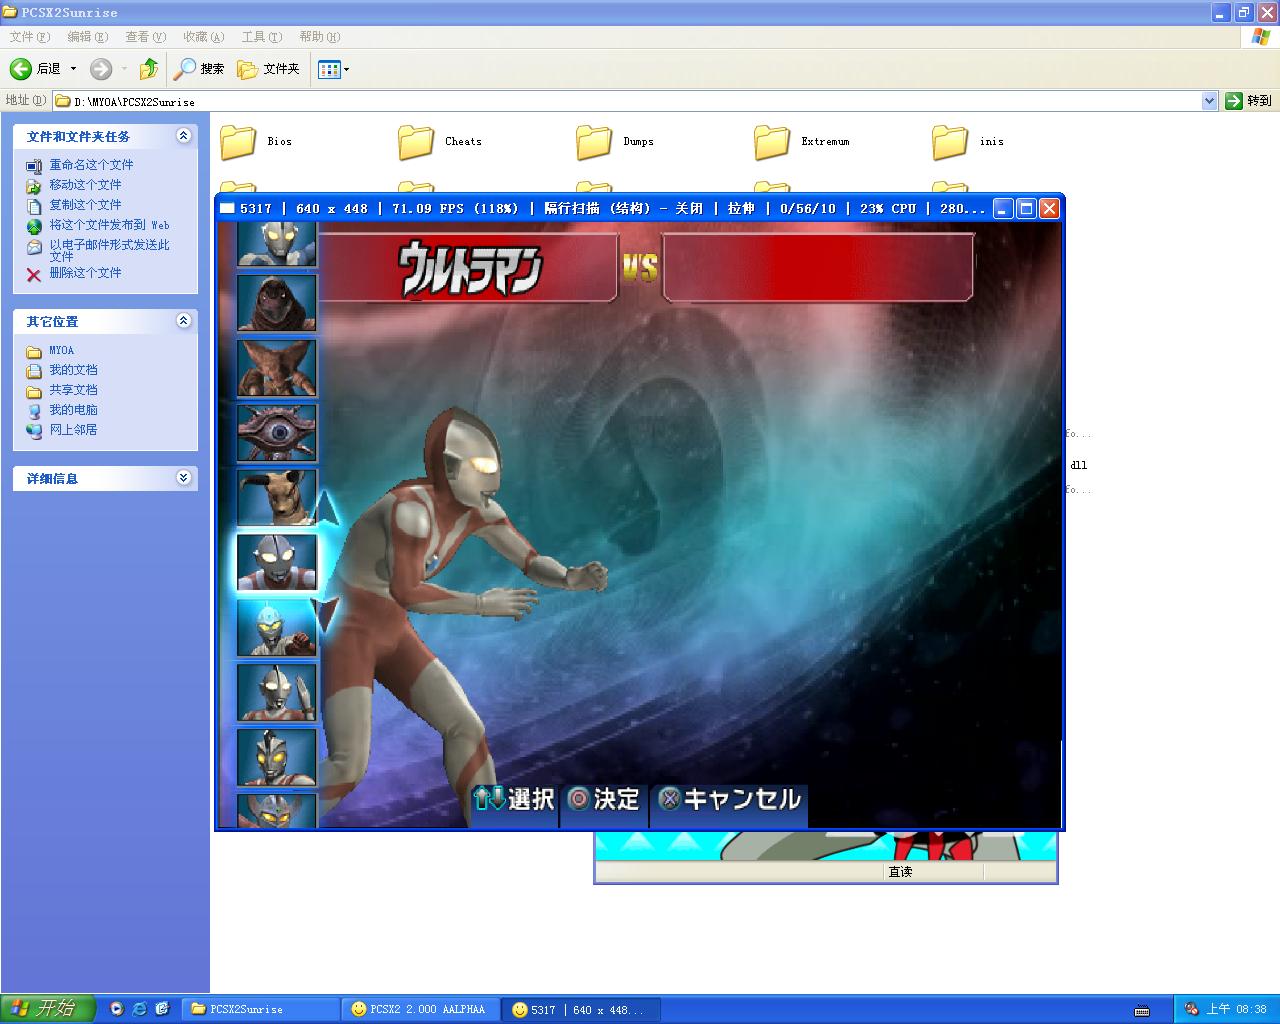Open 我的电脑 in the side panel
Viewport: 1280px width, 1024px height.
pyautogui.click(x=73, y=410)
